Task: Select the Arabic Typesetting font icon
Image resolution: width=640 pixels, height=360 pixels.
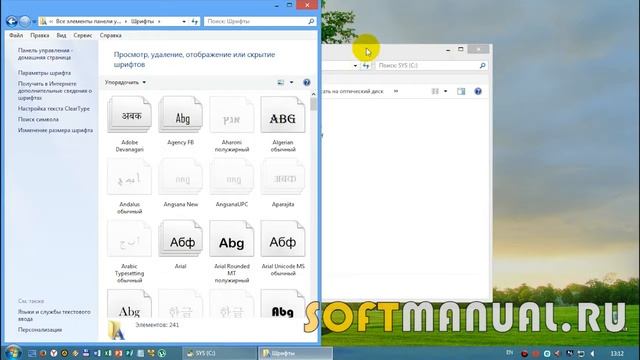Action: pyautogui.click(x=129, y=239)
